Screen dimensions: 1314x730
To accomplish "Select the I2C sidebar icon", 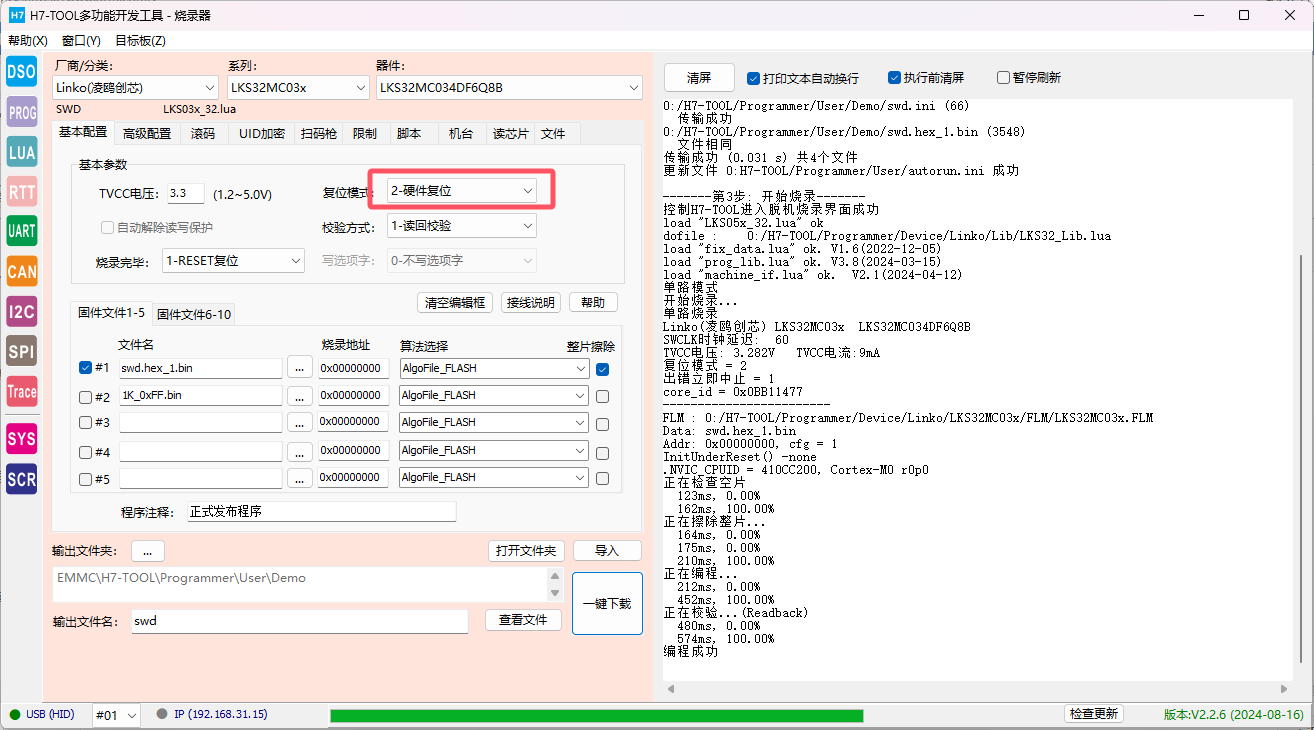I will coord(22,311).
